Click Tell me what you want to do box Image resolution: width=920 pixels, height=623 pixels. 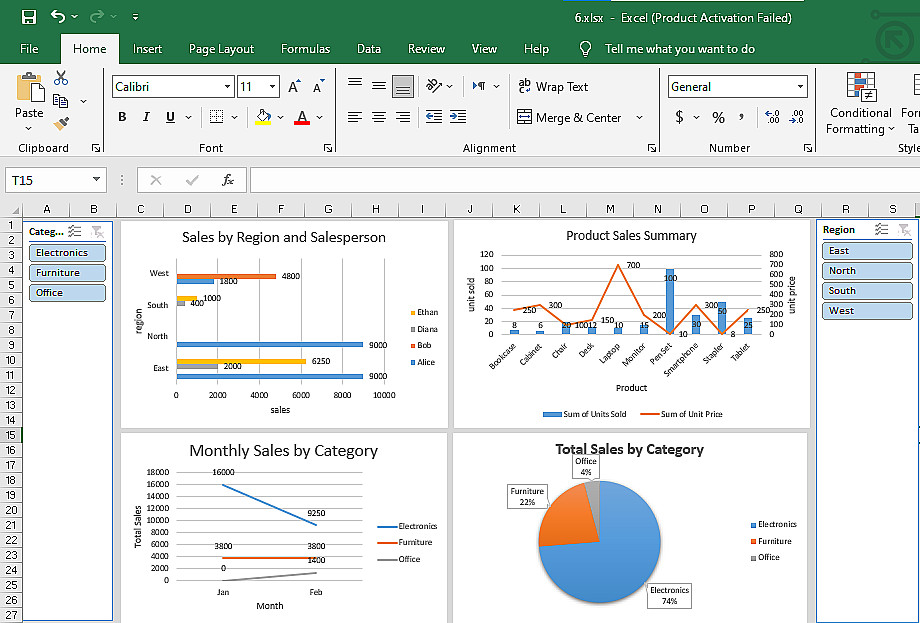point(679,49)
